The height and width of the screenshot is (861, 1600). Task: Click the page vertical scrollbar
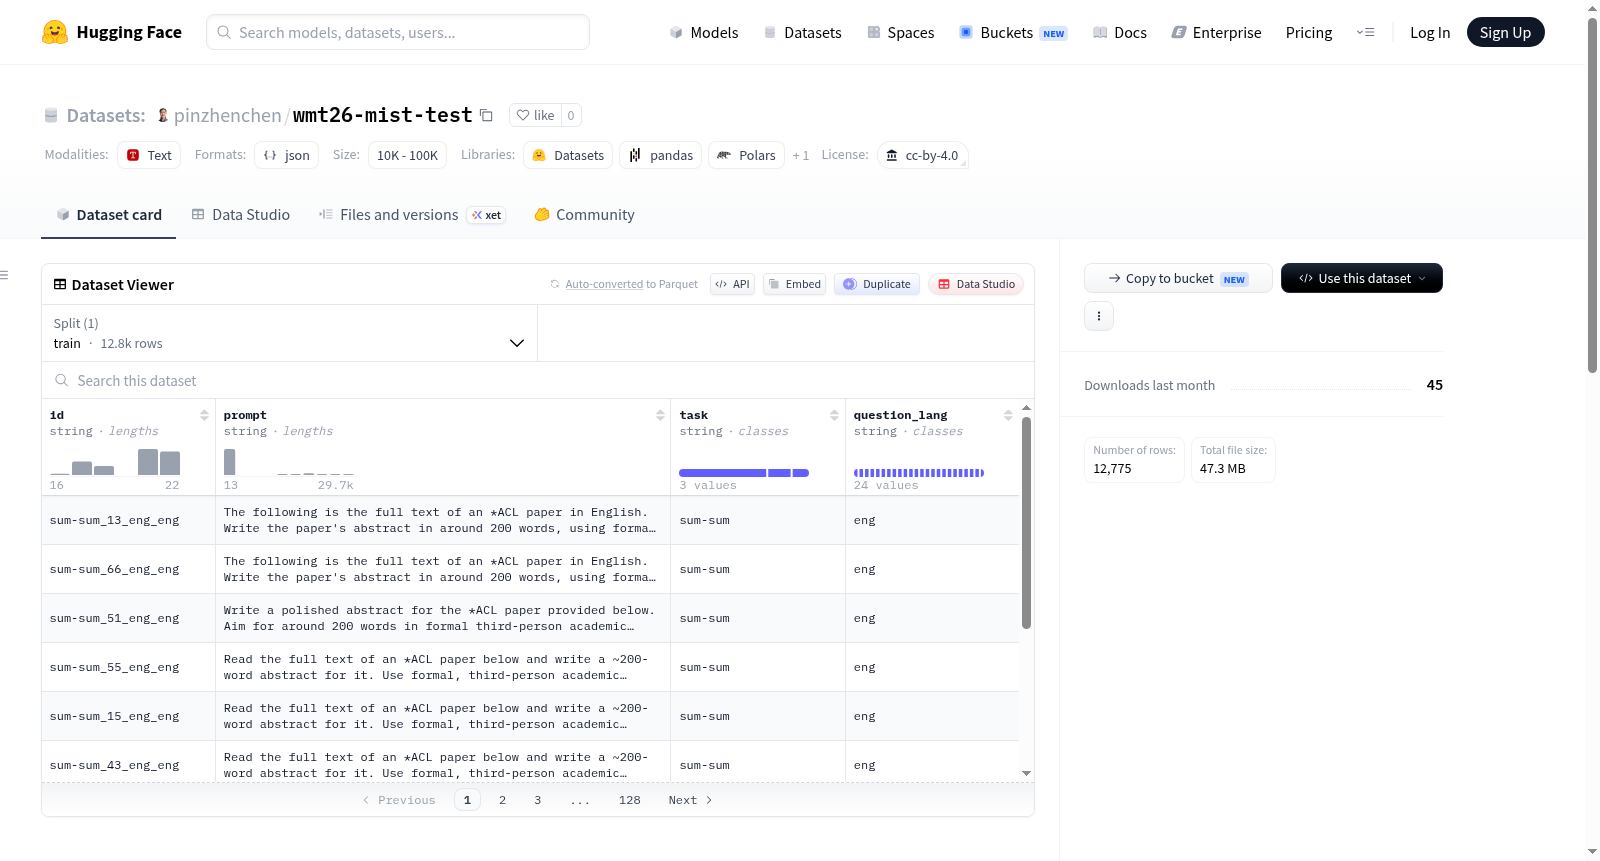coord(1592,195)
